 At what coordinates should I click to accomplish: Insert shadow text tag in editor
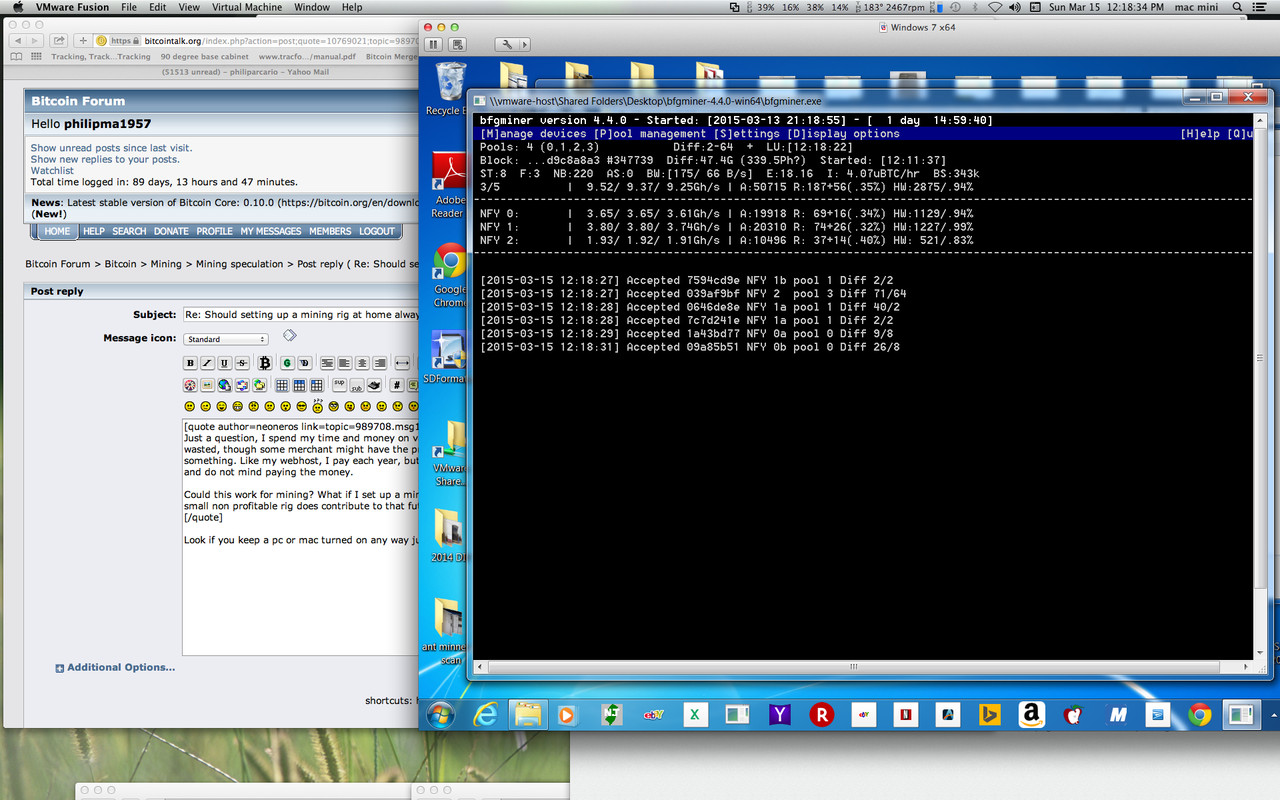point(305,363)
